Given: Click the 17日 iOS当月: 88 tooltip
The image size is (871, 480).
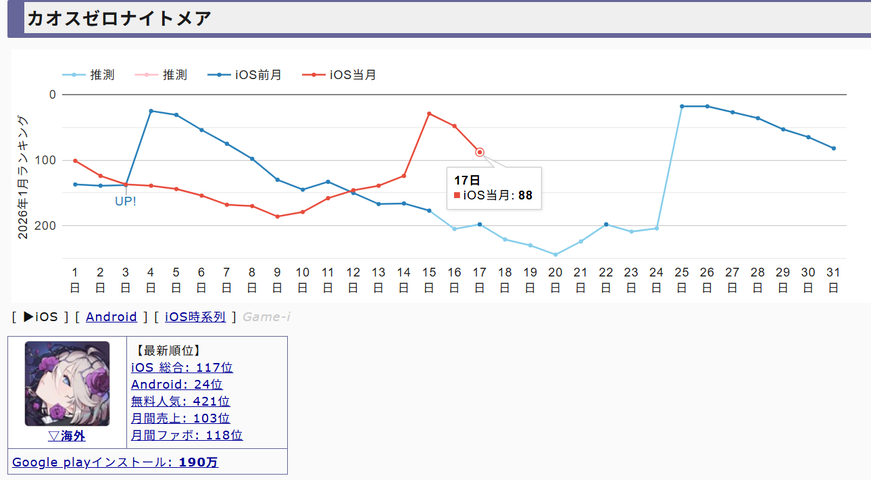Looking at the screenshot, I should click(494, 188).
